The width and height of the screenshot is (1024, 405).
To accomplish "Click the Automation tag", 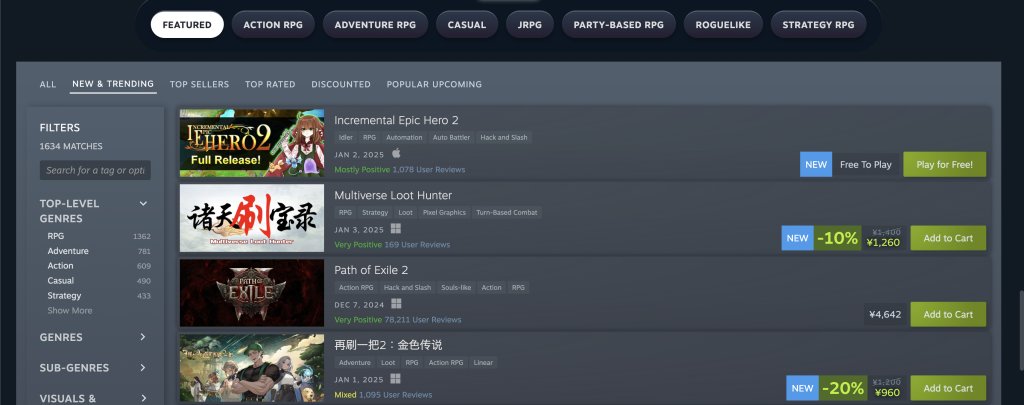I will [404, 138].
